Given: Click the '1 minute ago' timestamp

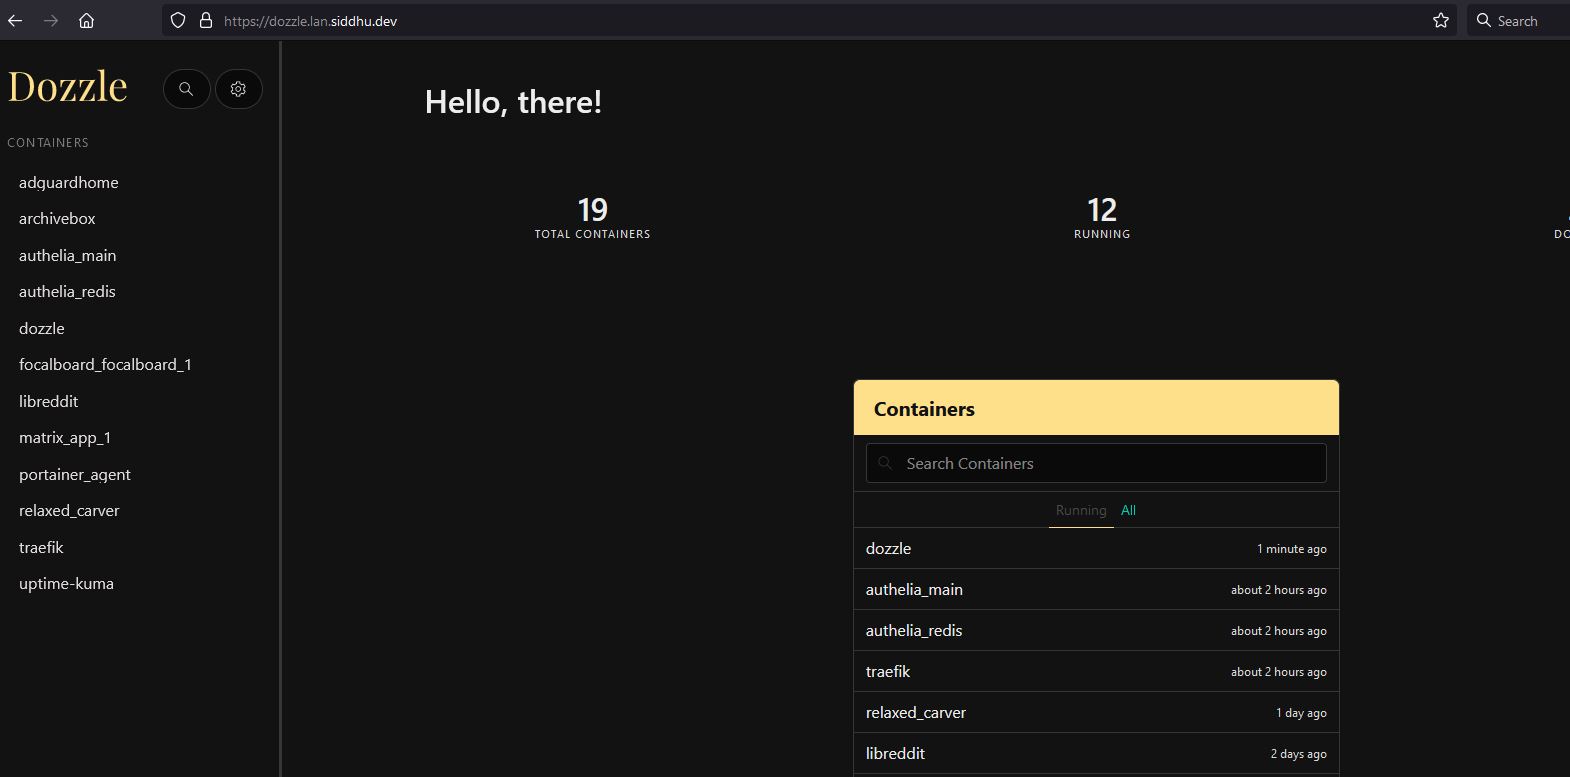Looking at the screenshot, I should [1292, 549].
